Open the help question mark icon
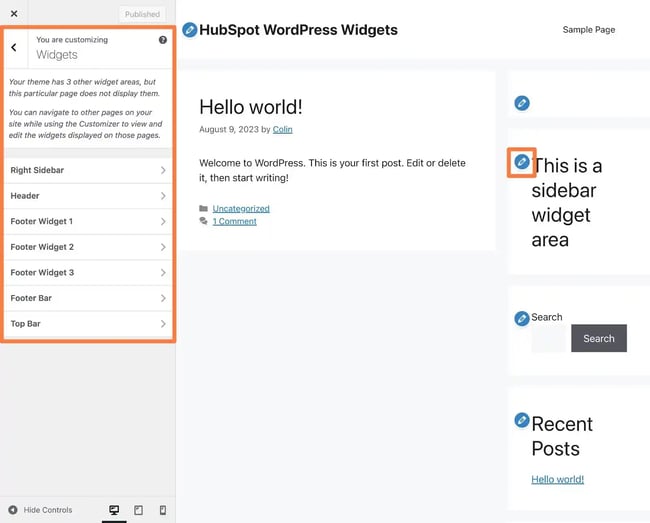The width and height of the screenshot is (650, 523). [x=163, y=40]
